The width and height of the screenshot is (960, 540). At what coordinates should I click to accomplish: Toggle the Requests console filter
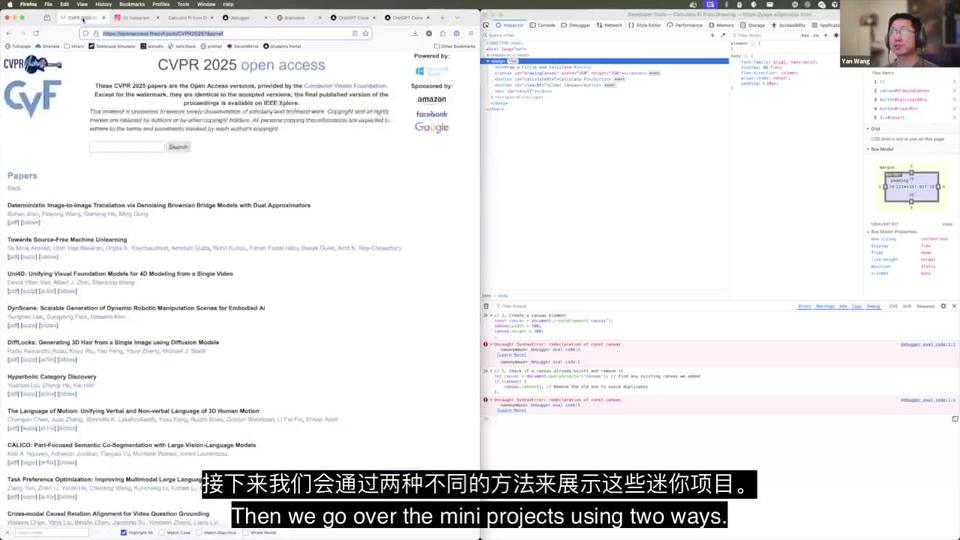925,306
